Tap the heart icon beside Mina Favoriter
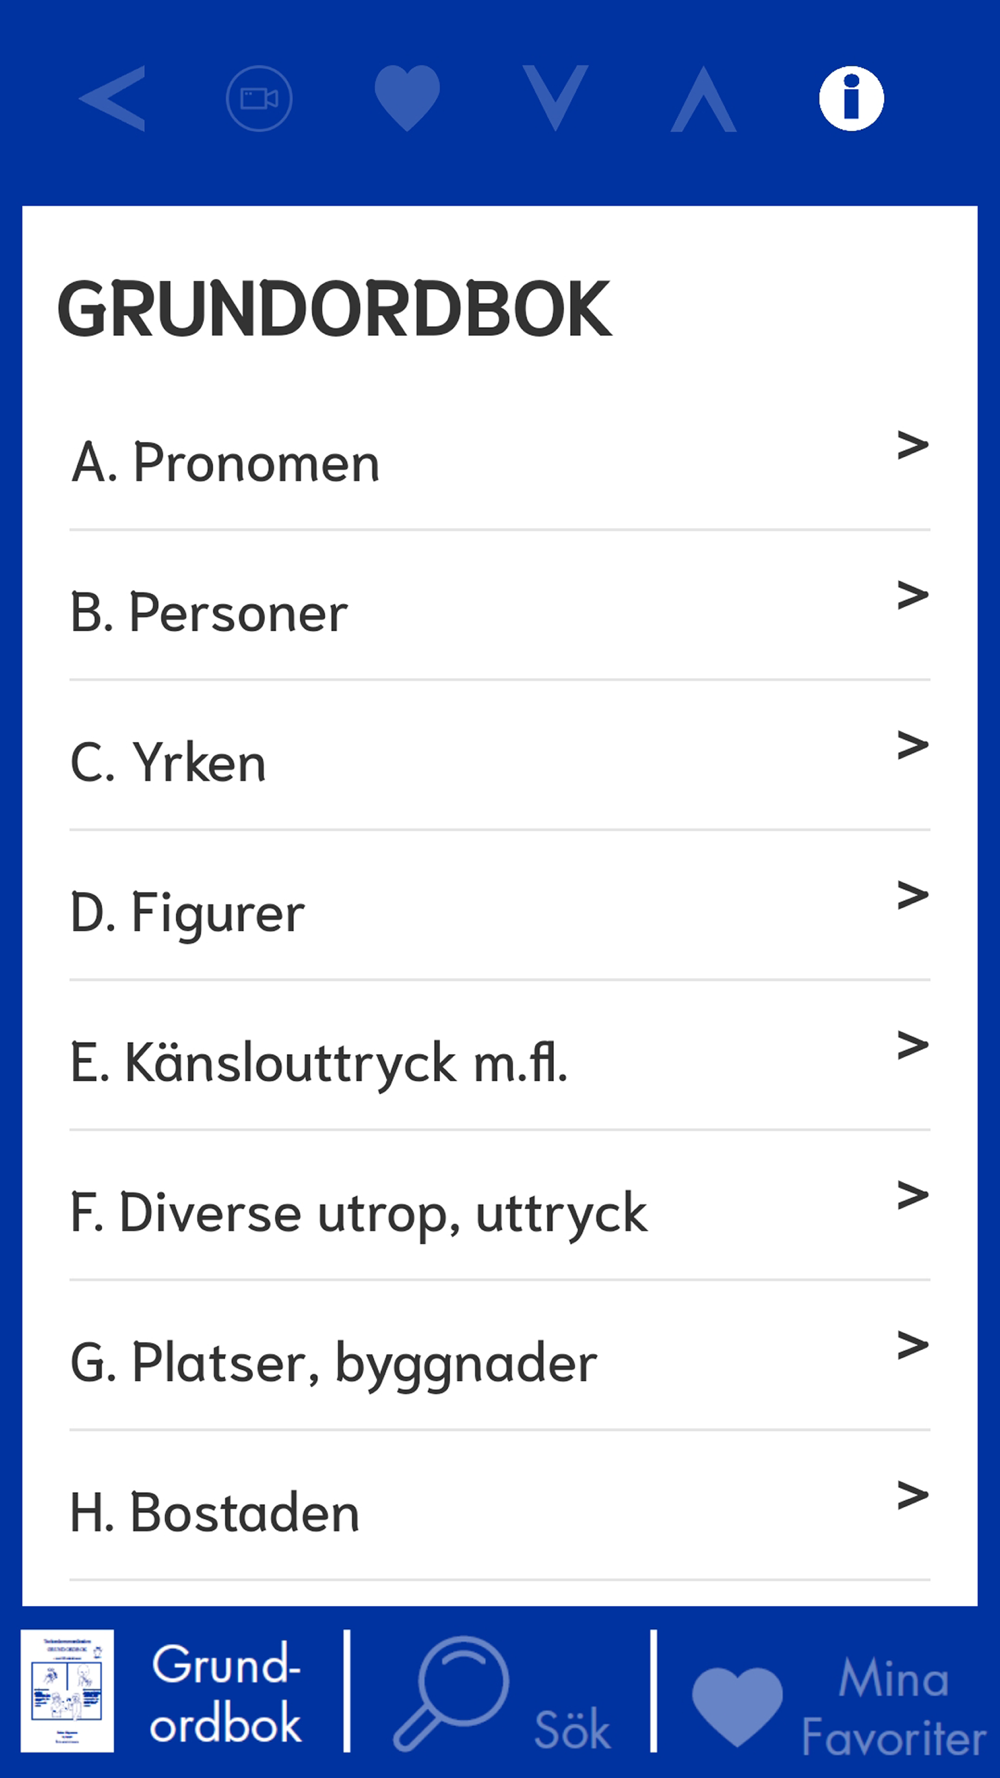1000x1778 pixels. tap(737, 1706)
